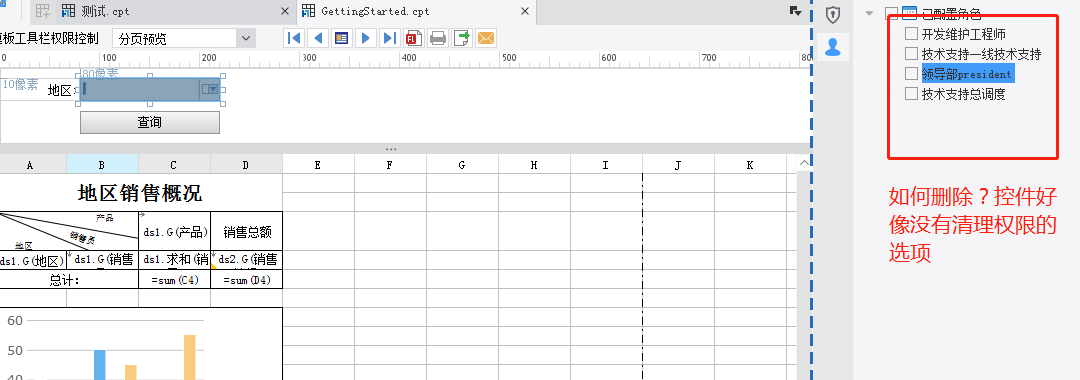This screenshot has width=1080, height=380.
Task: Click the export icon with green arrow
Action: [462, 38]
